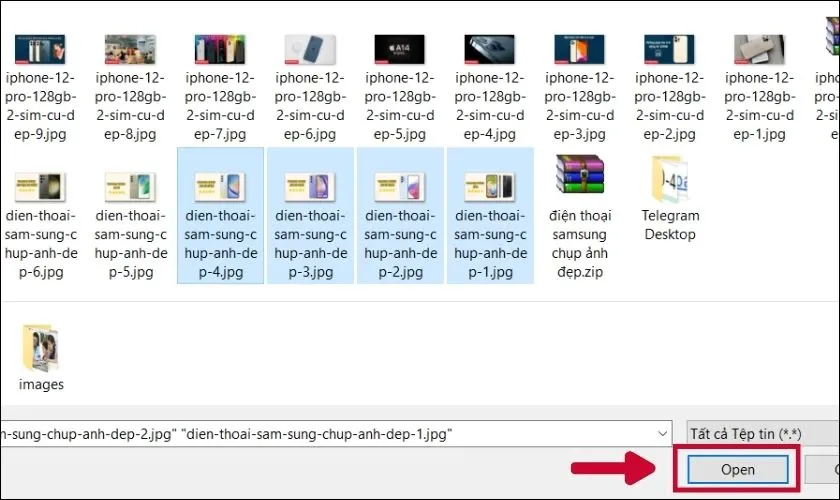Click iphone-12-pro-128gb-2-sim-cu-dep-7.jpg thumbnail
Screen dimensions: 840x500
click(221, 48)
